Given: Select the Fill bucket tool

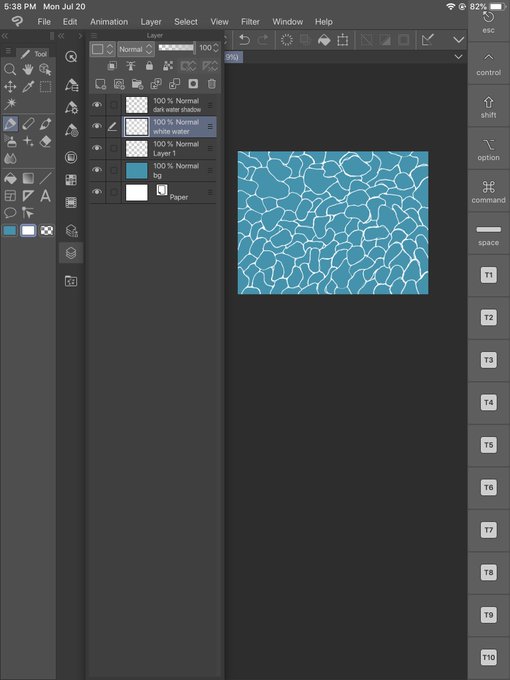Looking at the screenshot, I should 10,178.
